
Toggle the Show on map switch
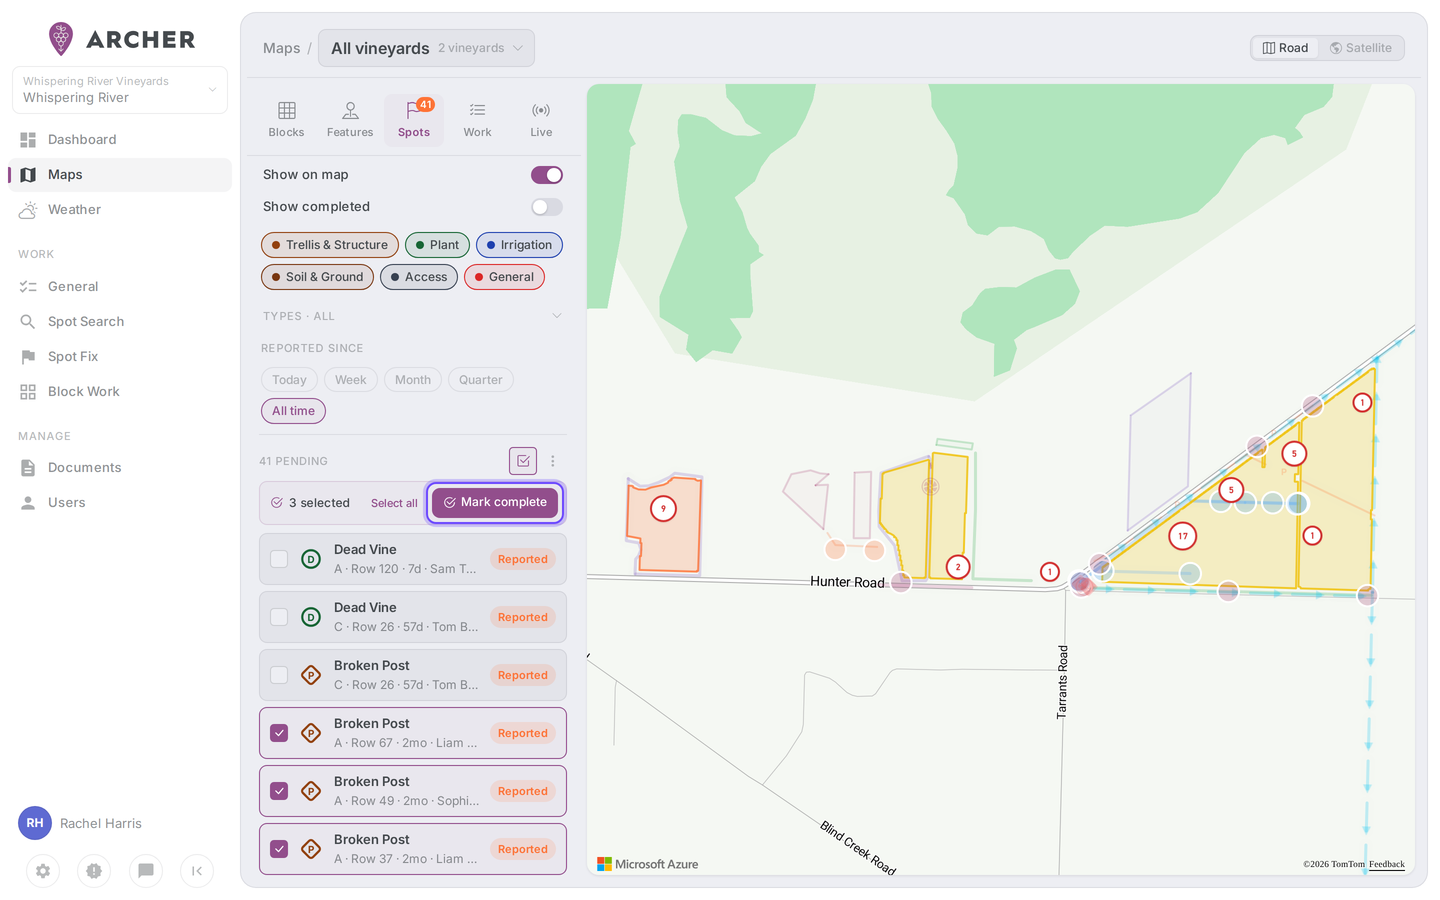coord(547,175)
